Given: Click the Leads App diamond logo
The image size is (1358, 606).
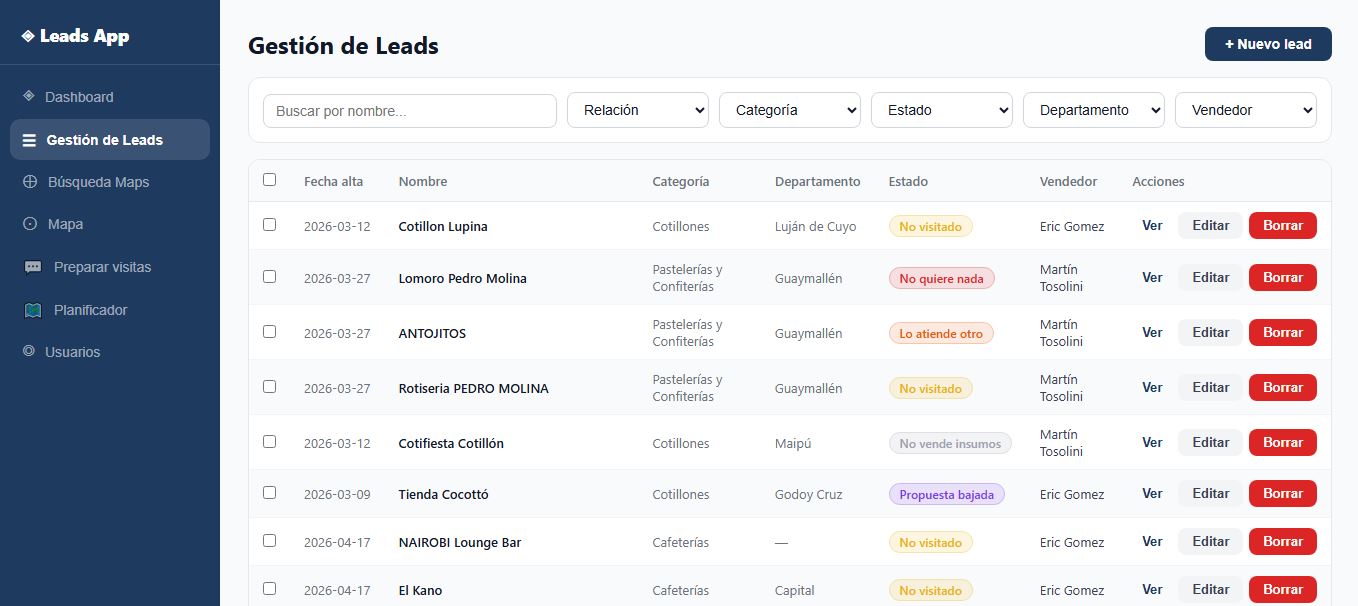Looking at the screenshot, I should [x=29, y=35].
